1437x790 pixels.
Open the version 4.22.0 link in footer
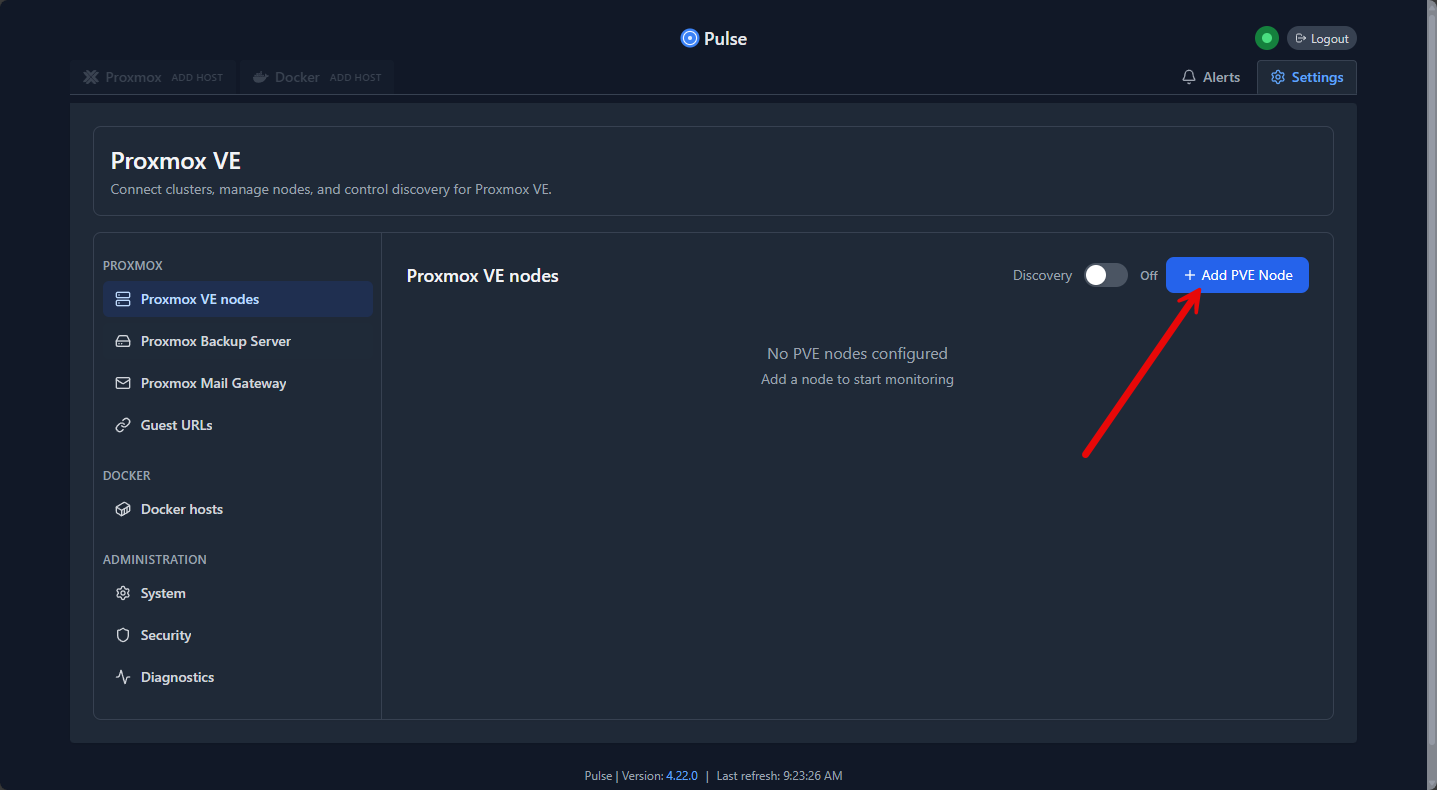click(x=681, y=776)
